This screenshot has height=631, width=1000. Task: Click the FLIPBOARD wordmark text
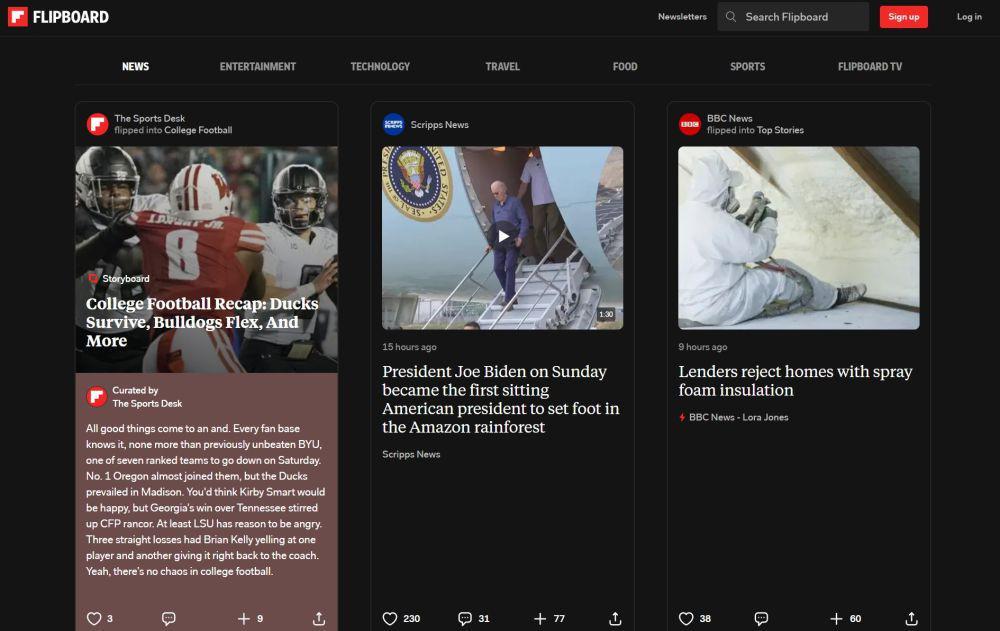coord(71,17)
